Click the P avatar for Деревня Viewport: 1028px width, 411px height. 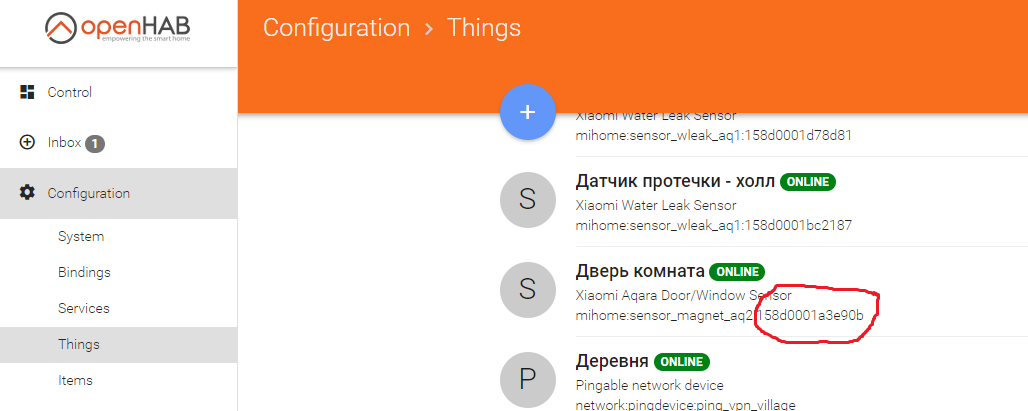(528, 377)
